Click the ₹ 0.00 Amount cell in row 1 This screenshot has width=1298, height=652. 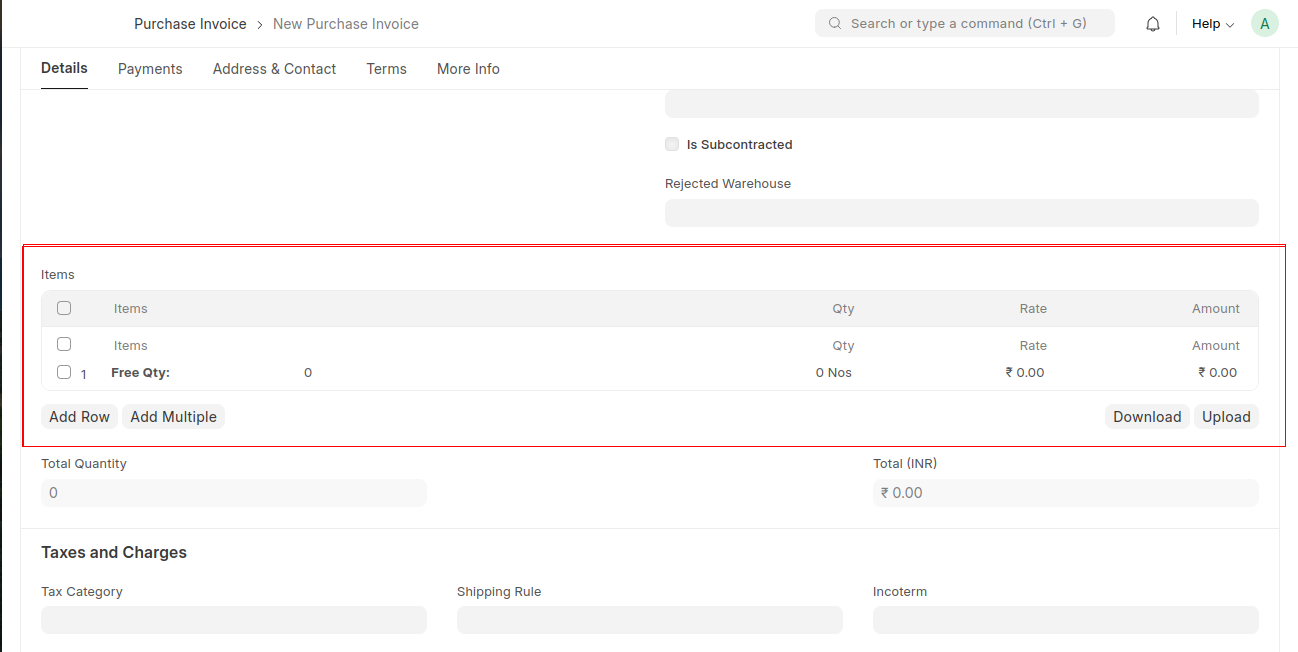click(x=1218, y=373)
